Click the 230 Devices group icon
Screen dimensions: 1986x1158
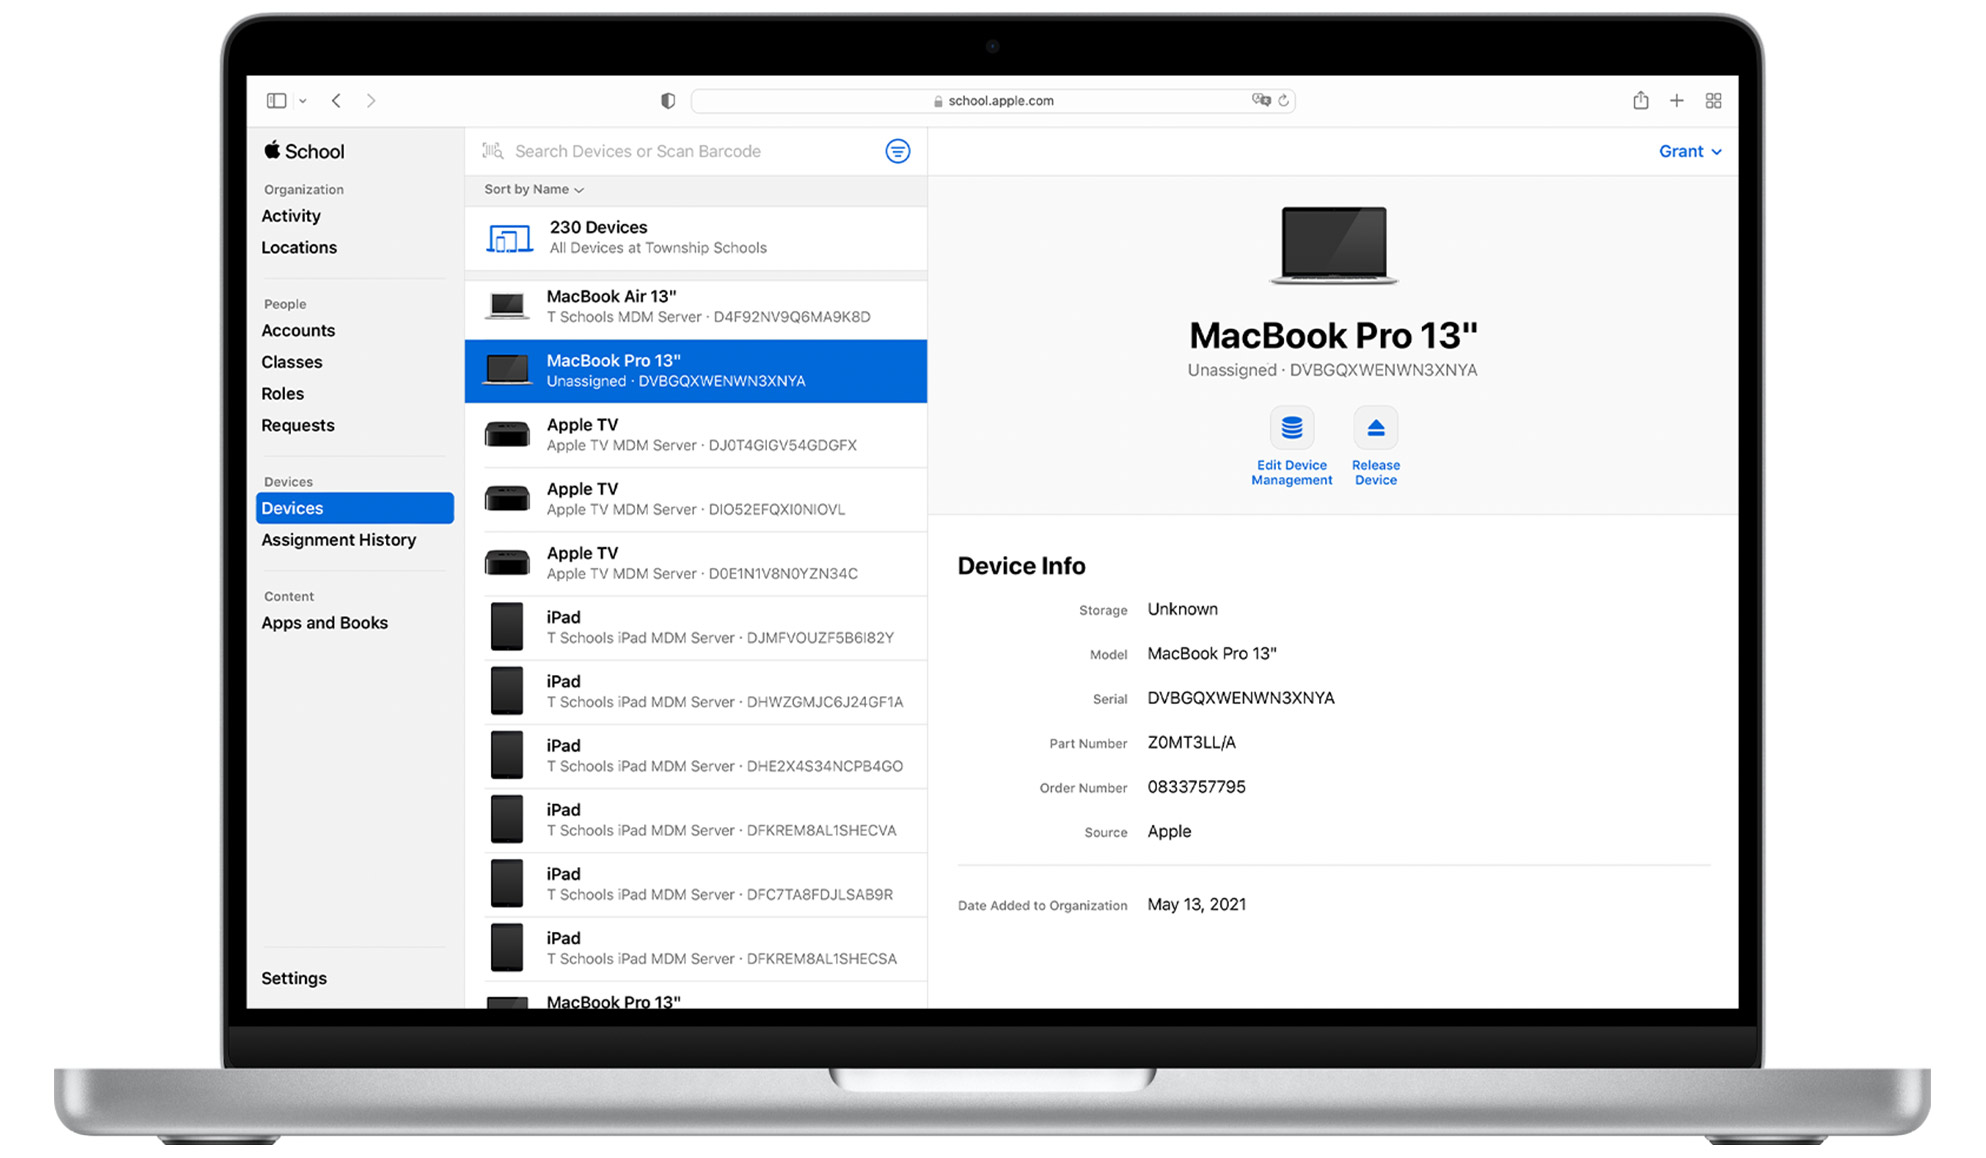pos(508,238)
